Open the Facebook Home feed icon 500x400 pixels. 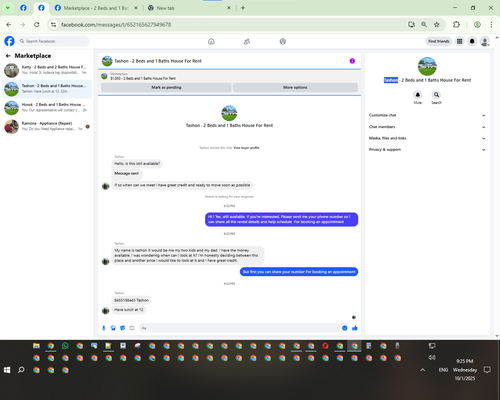(x=211, y=41)
